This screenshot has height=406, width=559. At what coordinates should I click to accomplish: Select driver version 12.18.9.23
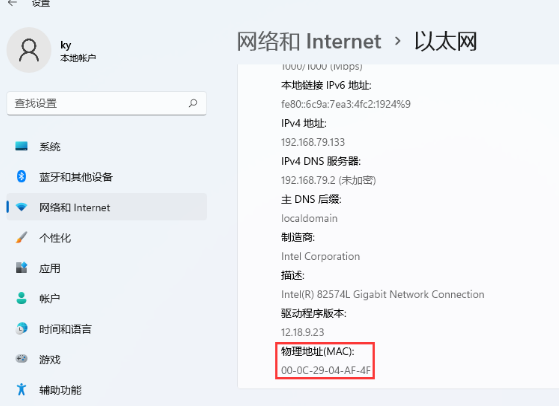(x=303, y=332)
